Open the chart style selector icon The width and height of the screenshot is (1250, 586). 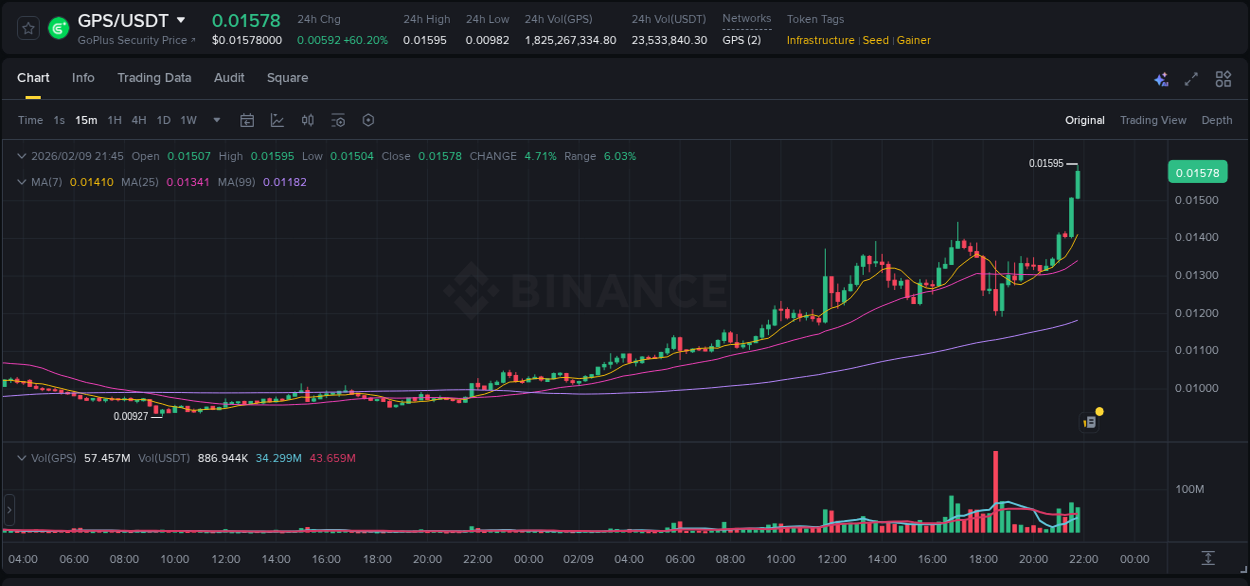pyautogui.click(x=275, y=119)
